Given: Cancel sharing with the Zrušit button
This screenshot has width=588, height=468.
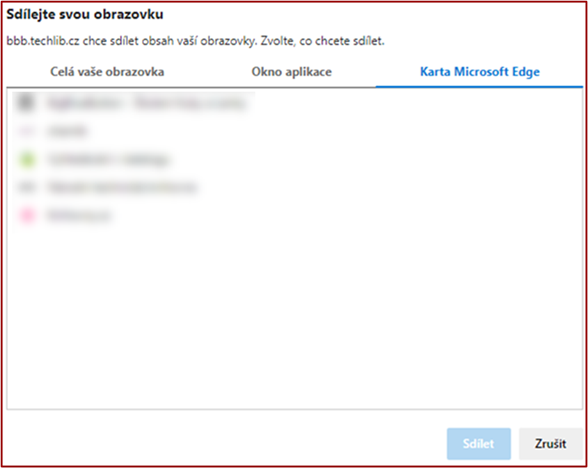Looking at the screenshot, I should point(550,444).
